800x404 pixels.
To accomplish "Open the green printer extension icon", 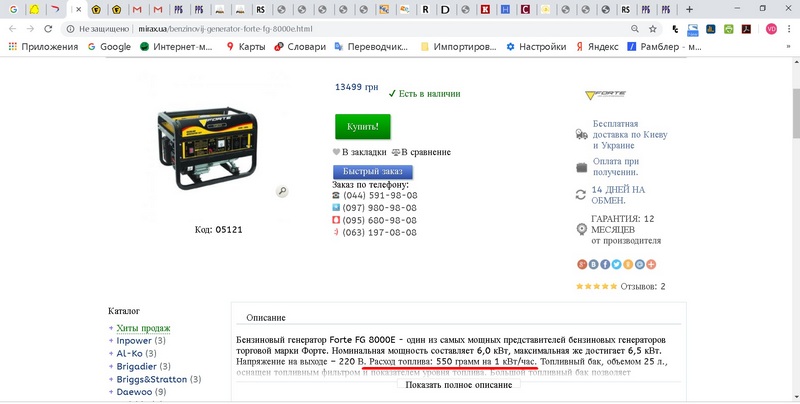I will 729,29.
